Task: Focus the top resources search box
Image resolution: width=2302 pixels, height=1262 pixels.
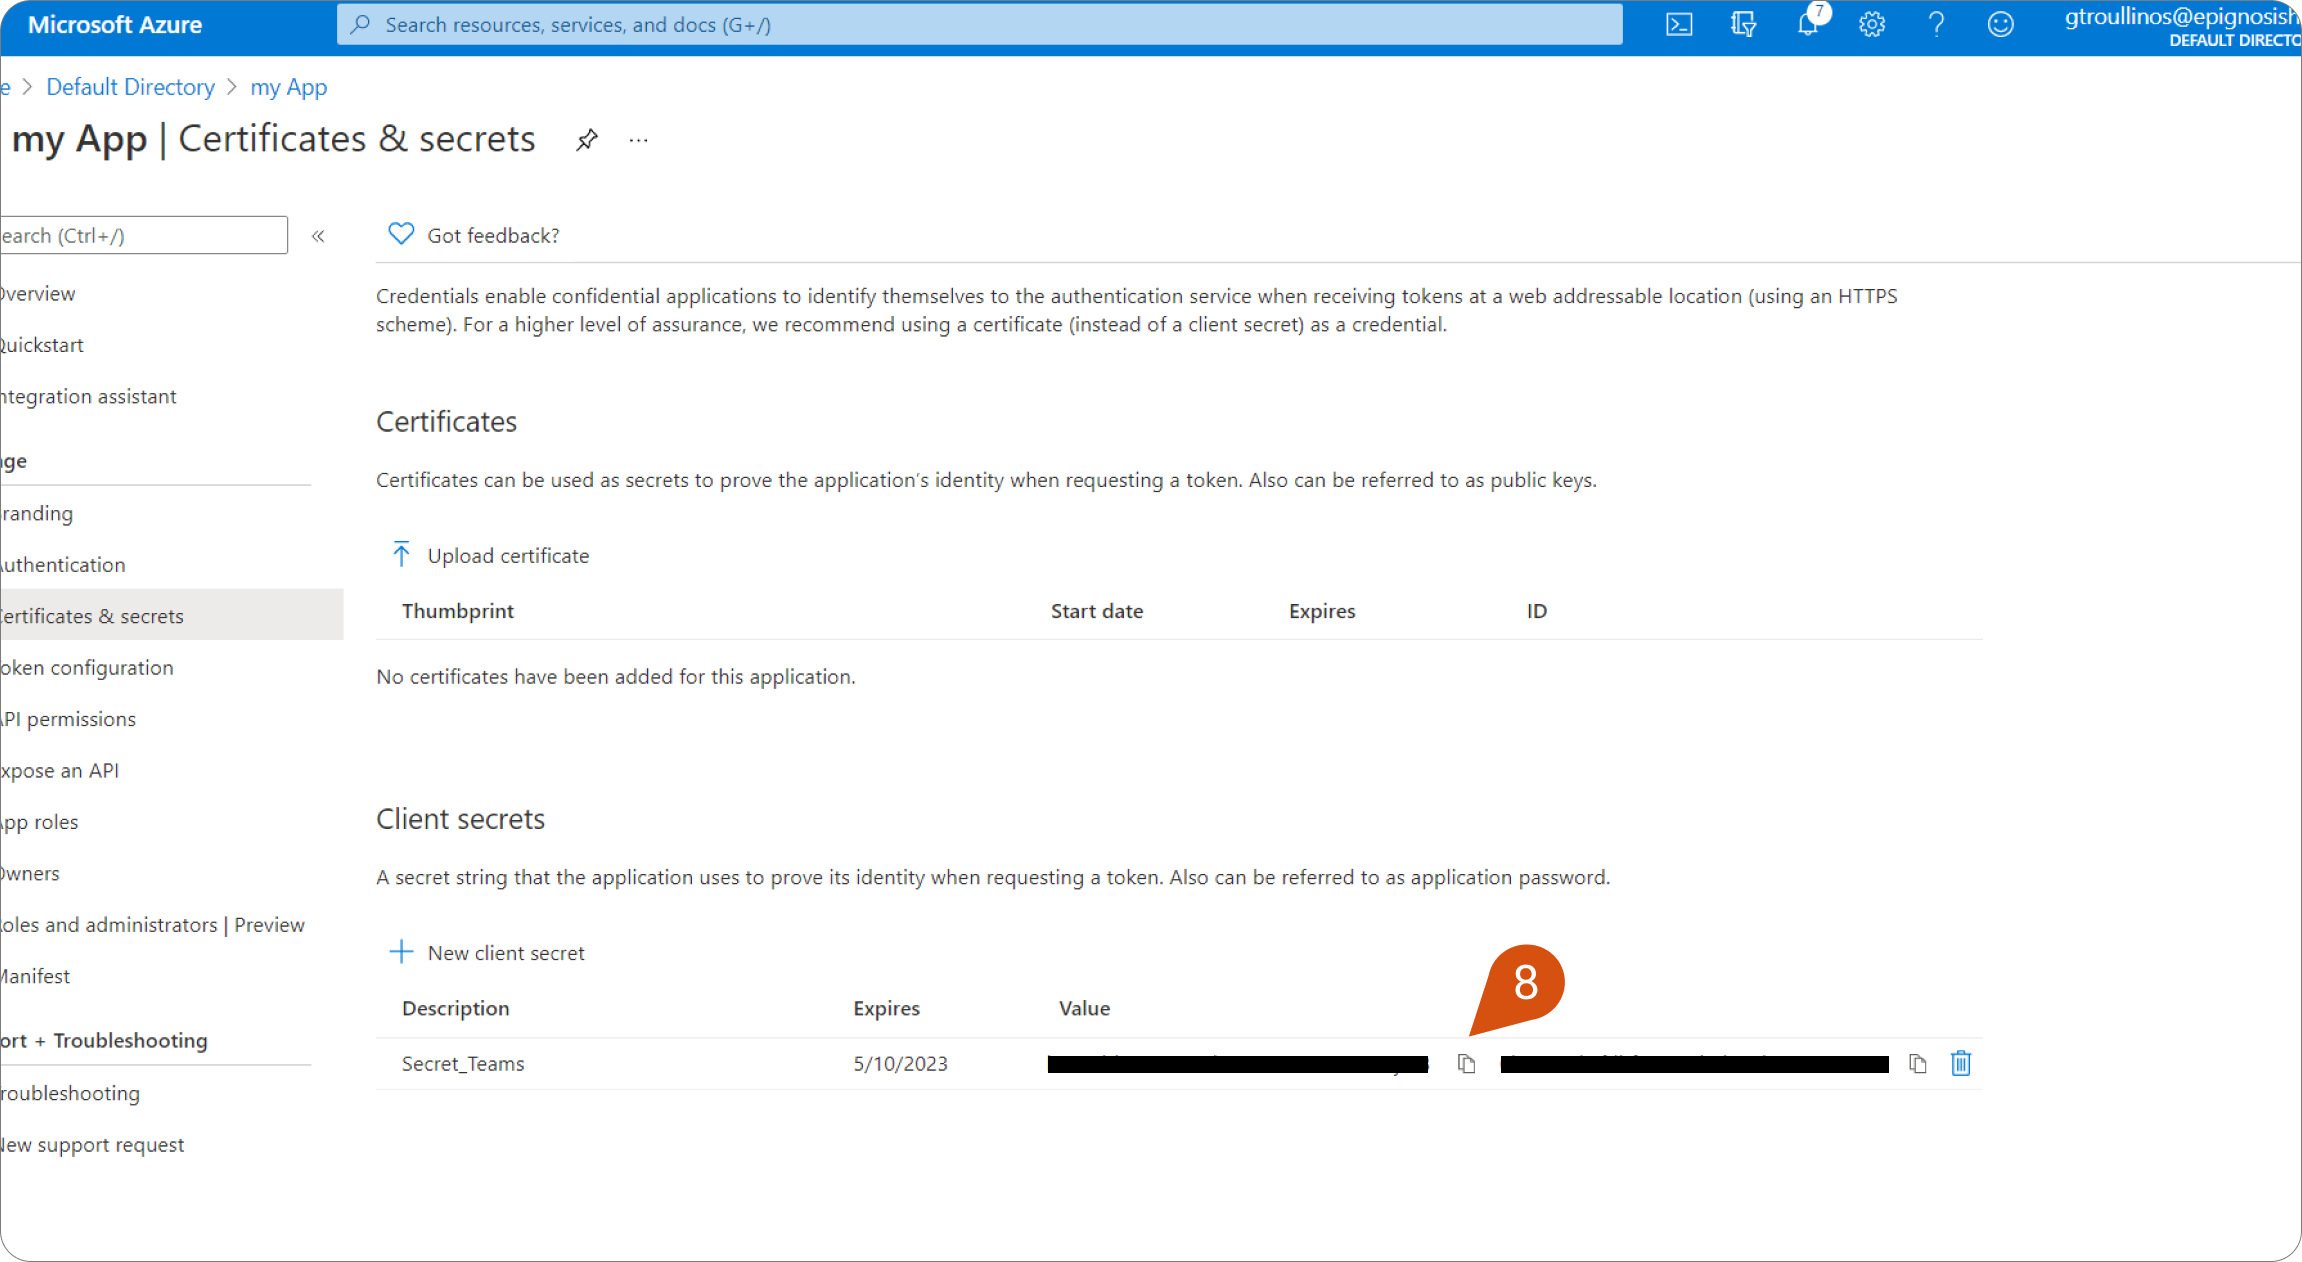Action: coord(979,25)
